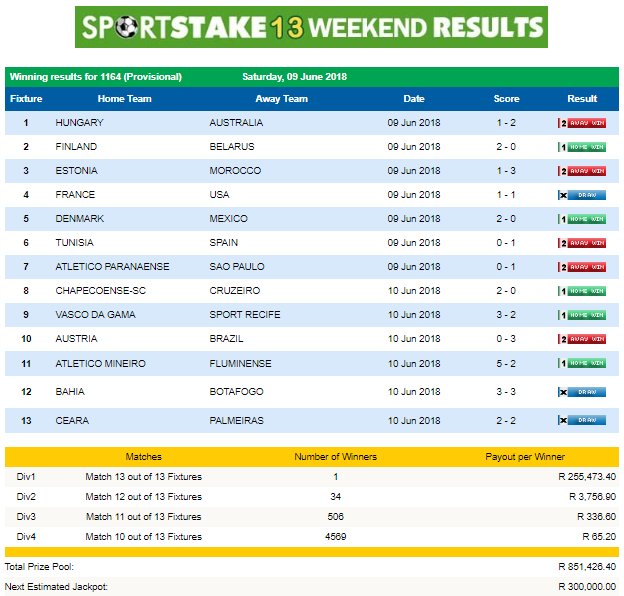
Task: Click the ATLETICO MINEIRO team cell
Action: tap(101, 364)
